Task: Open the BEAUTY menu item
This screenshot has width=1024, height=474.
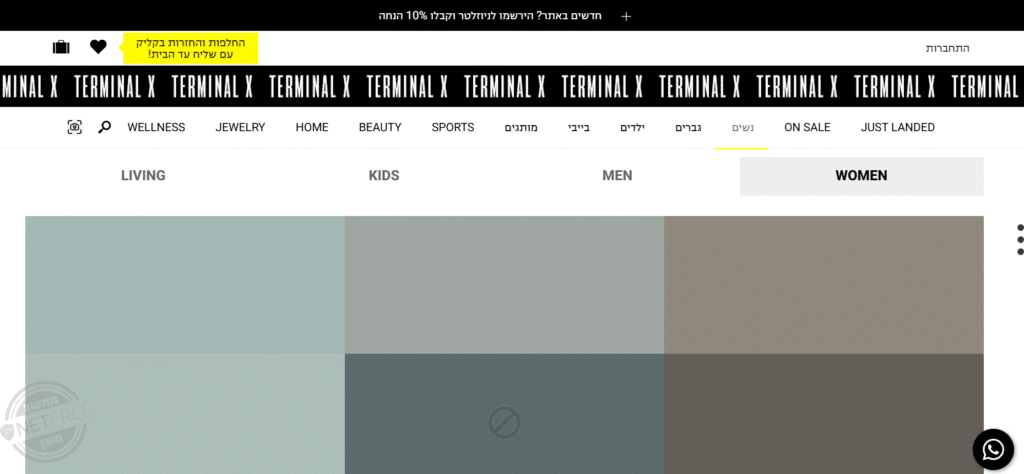Action: point(380,127)
